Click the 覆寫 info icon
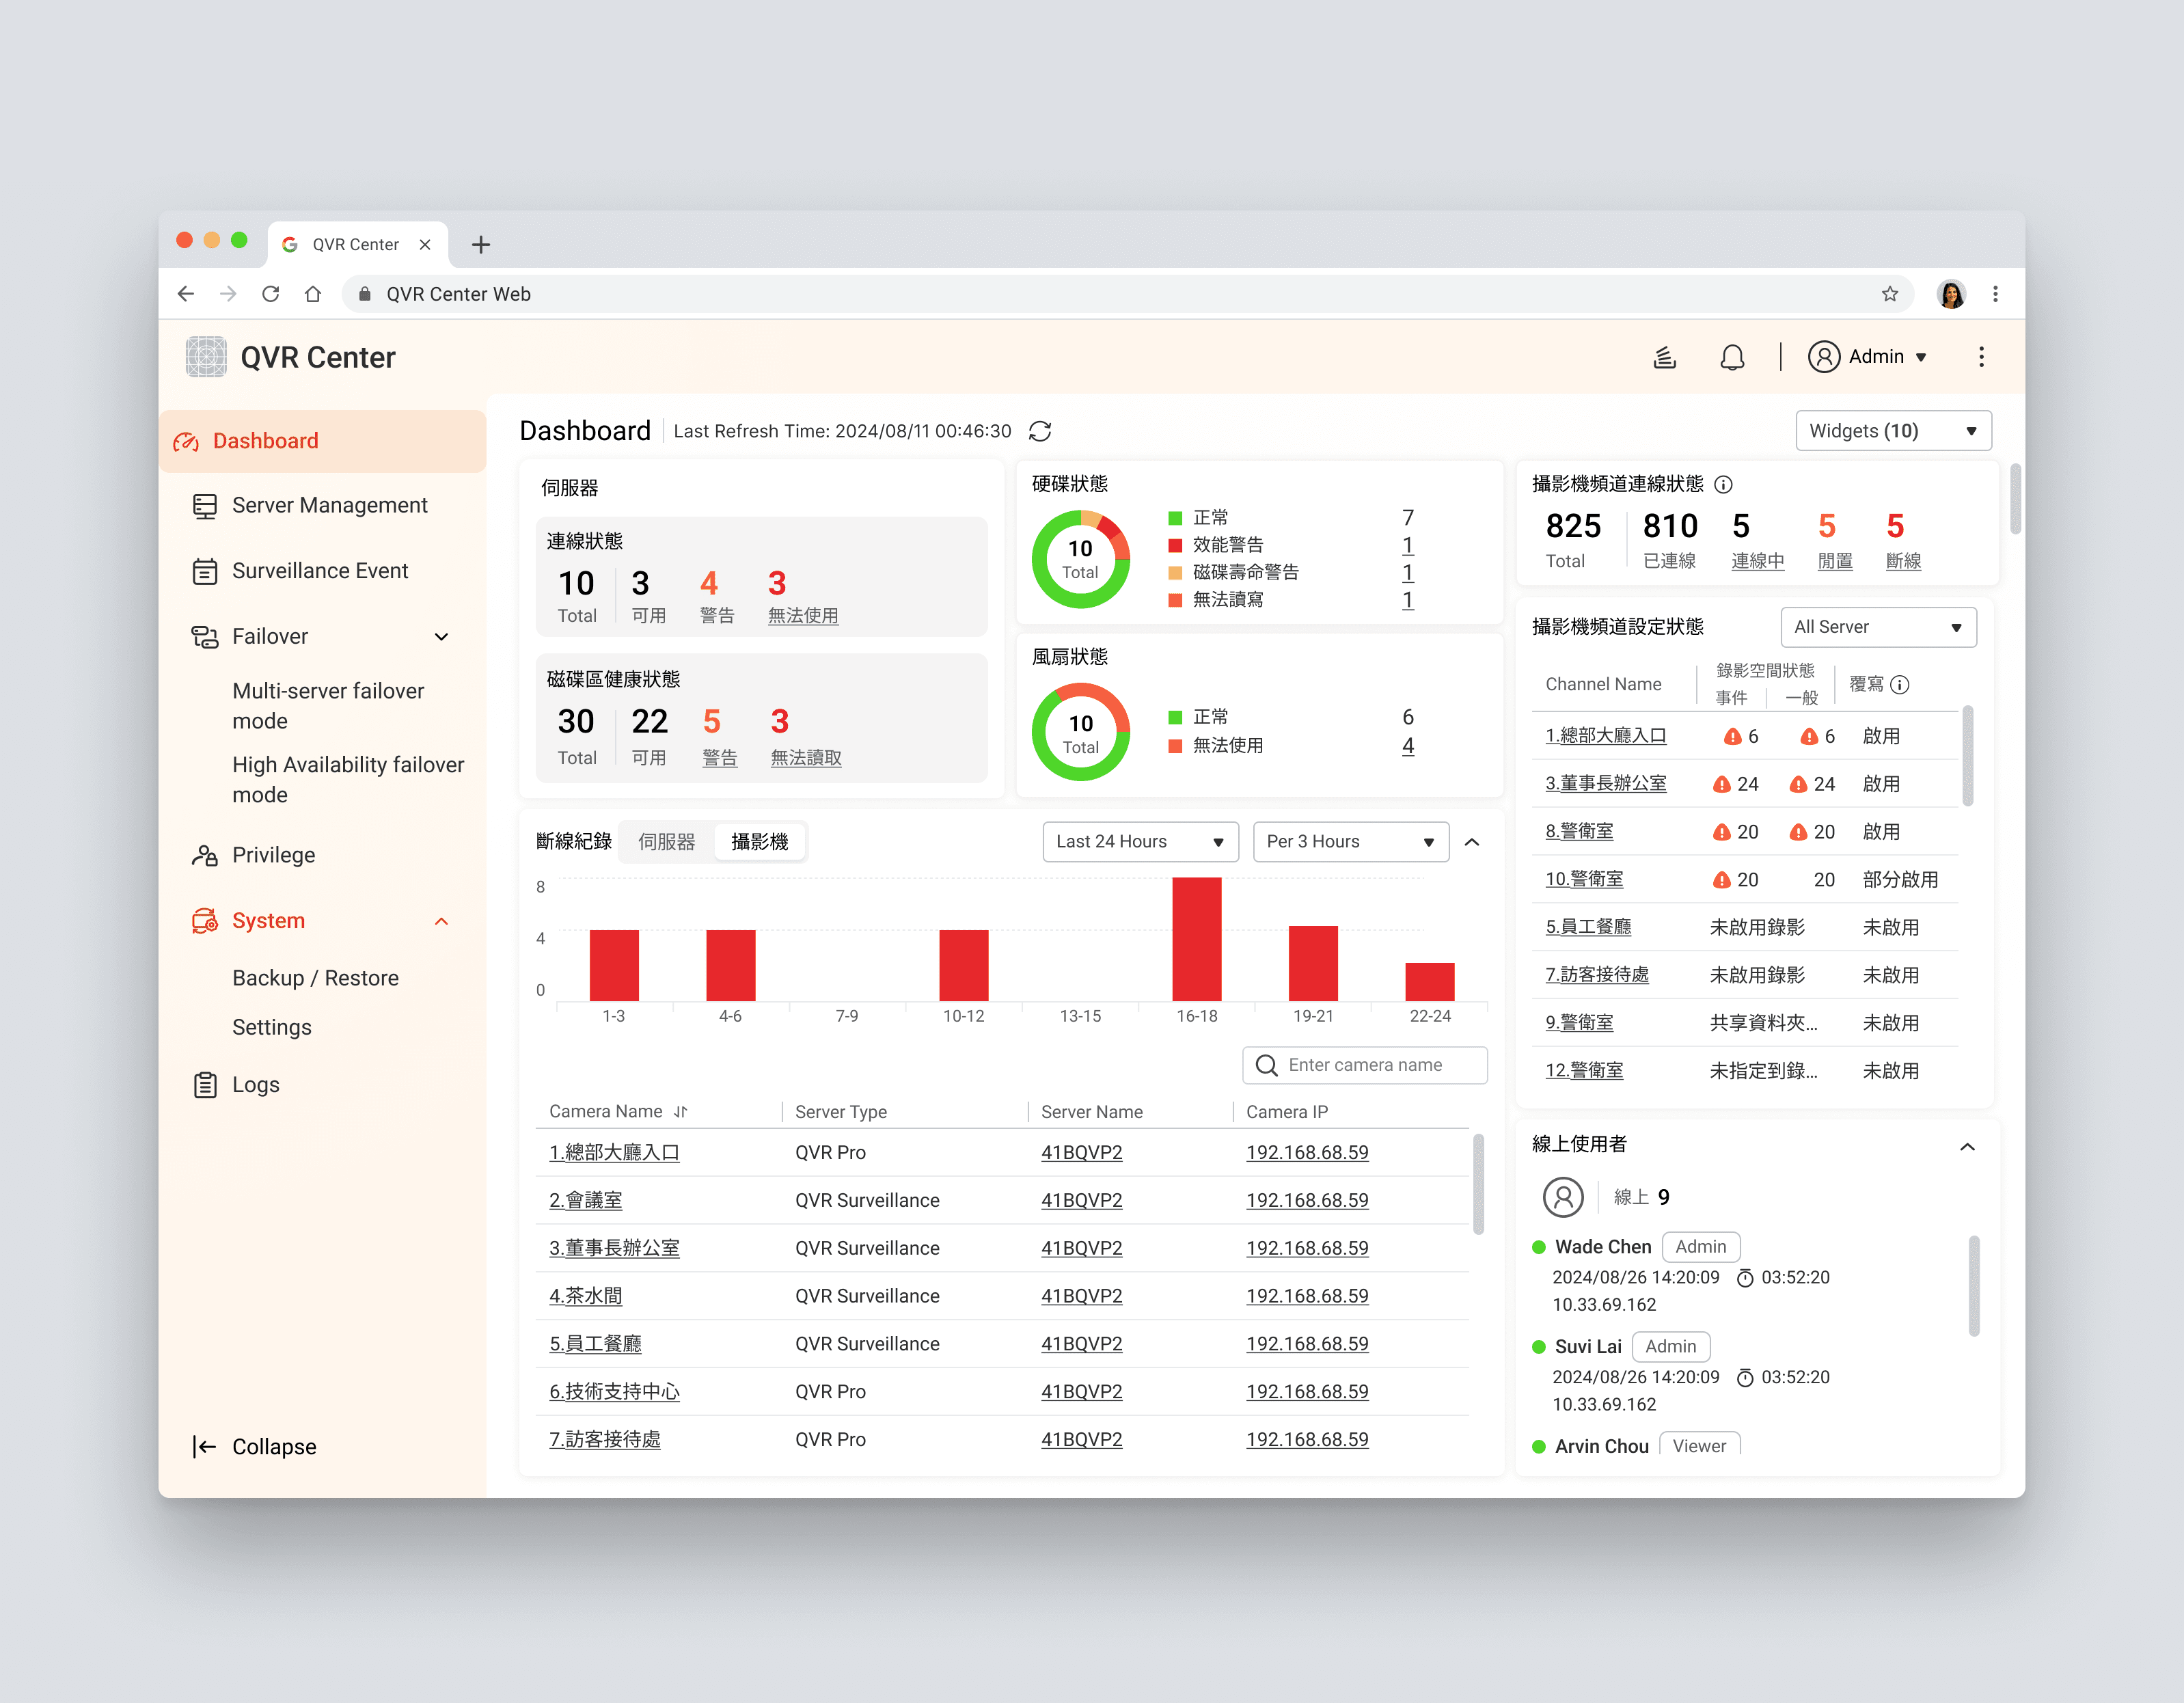This screenshot has width=2184, height=1703. (x=1900, y=685)
